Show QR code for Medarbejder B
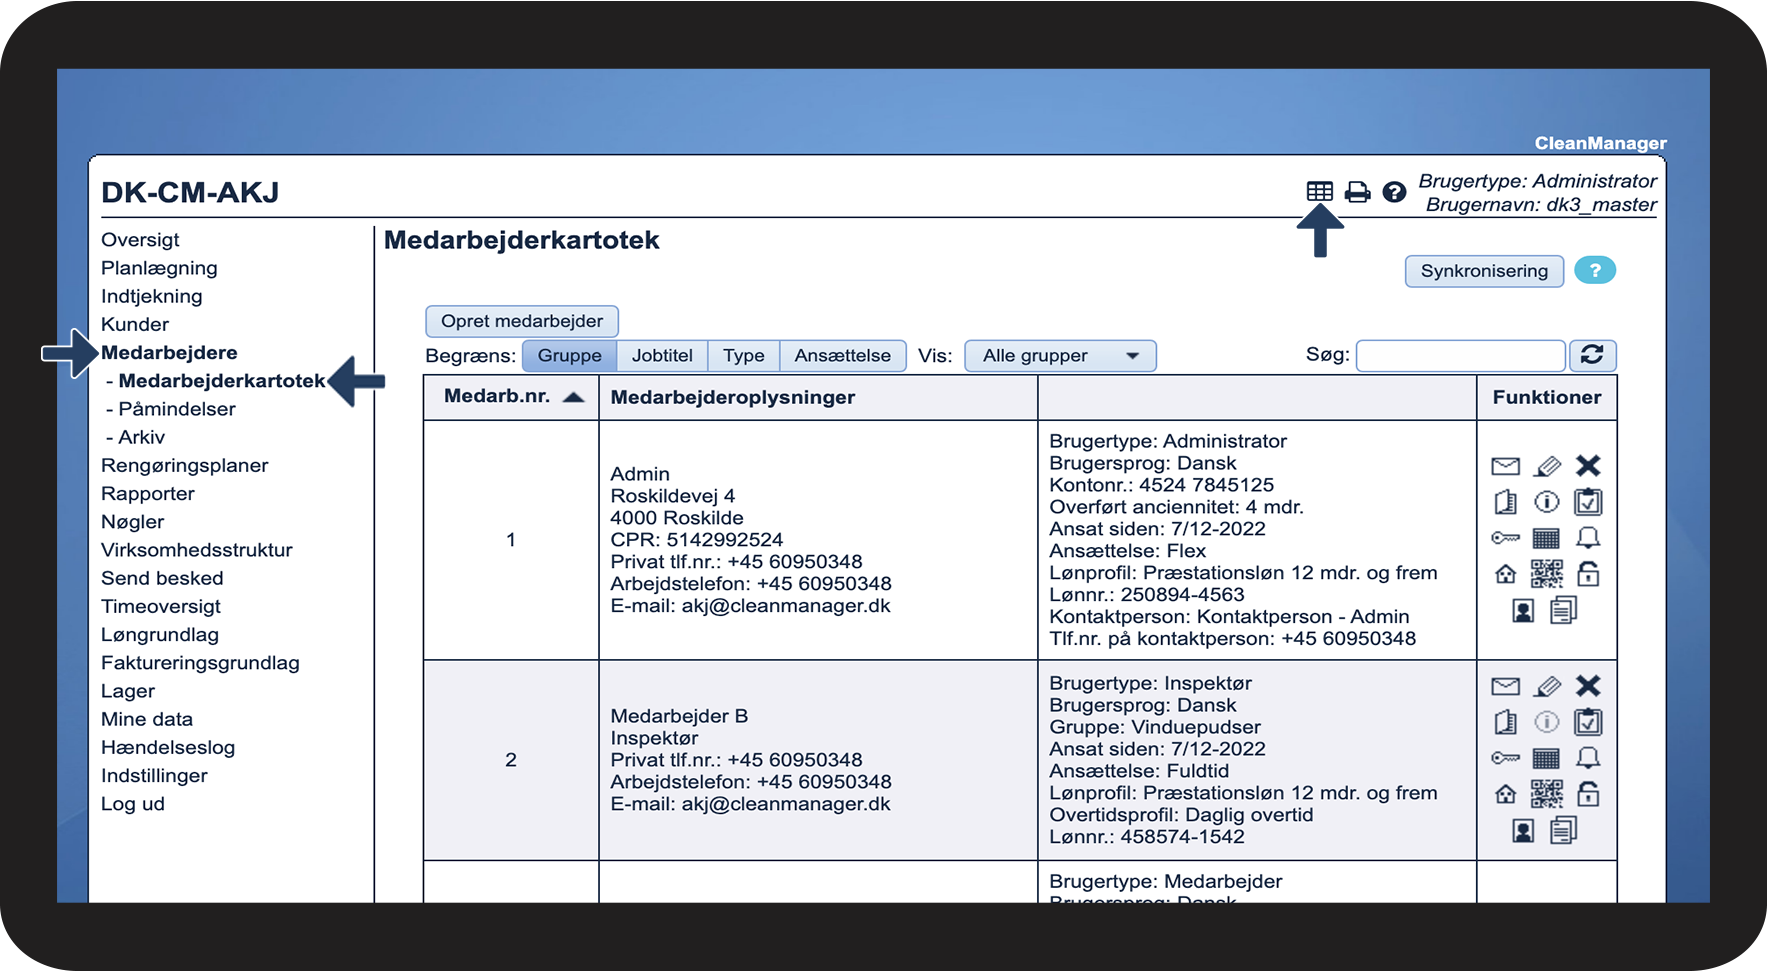This screenshot has height=971, width=1767. click(1547, 794)
